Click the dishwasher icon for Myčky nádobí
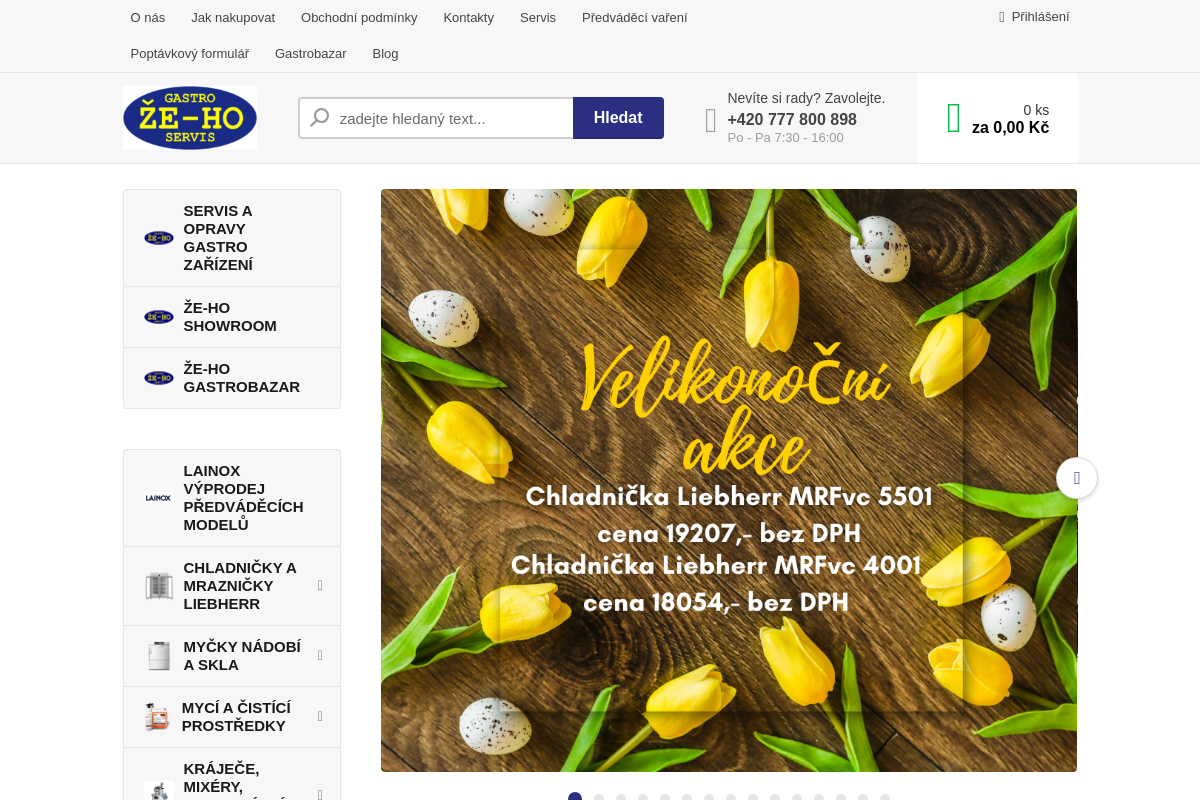 (158, 656)
